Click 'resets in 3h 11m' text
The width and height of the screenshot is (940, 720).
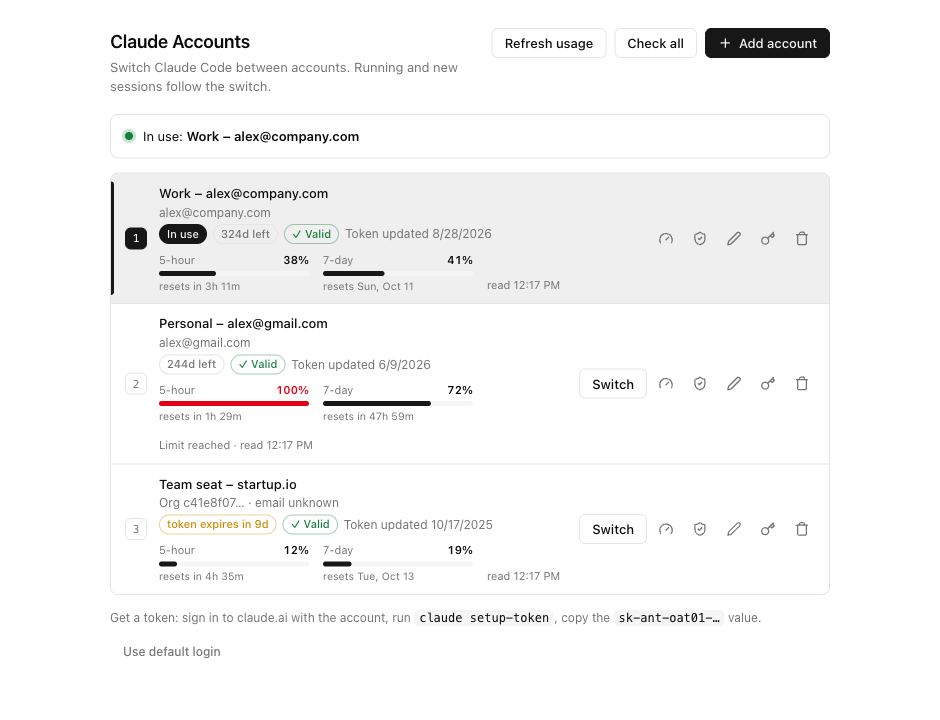[200, 287]
